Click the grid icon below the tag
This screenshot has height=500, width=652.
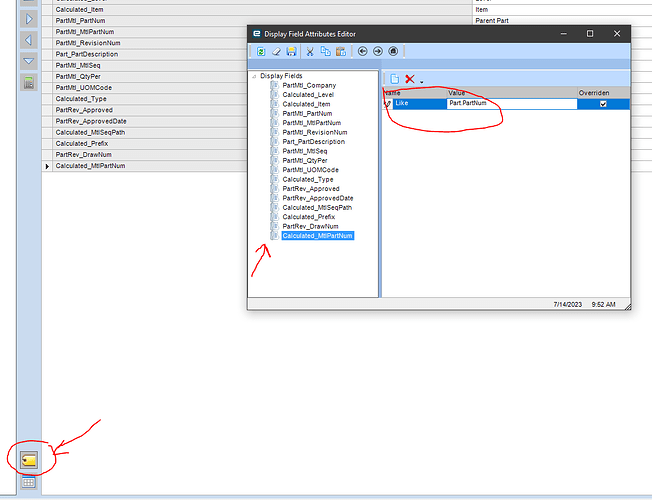point(29,483)
